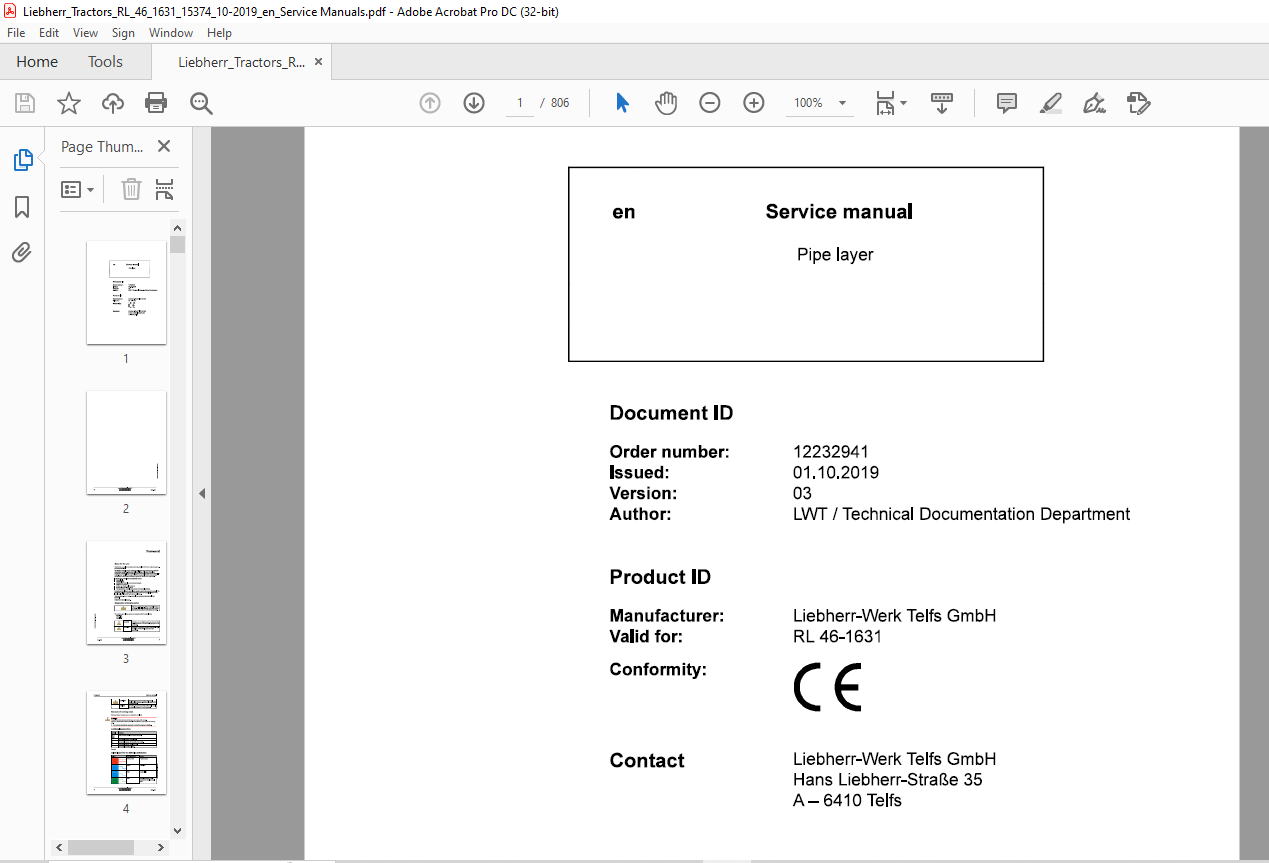Activate the Hand pan tool
The width and height of the screenshot is (1269, 863).
666,103
